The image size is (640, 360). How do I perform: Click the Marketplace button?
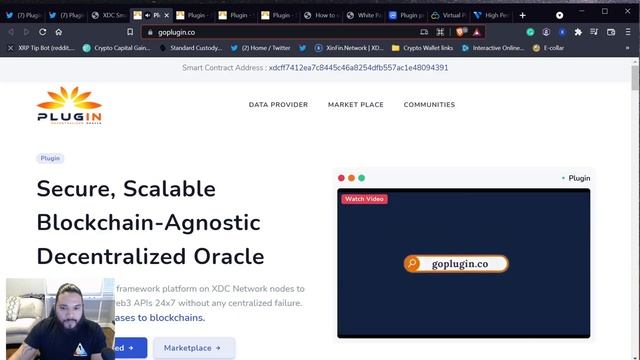point(193,348)
